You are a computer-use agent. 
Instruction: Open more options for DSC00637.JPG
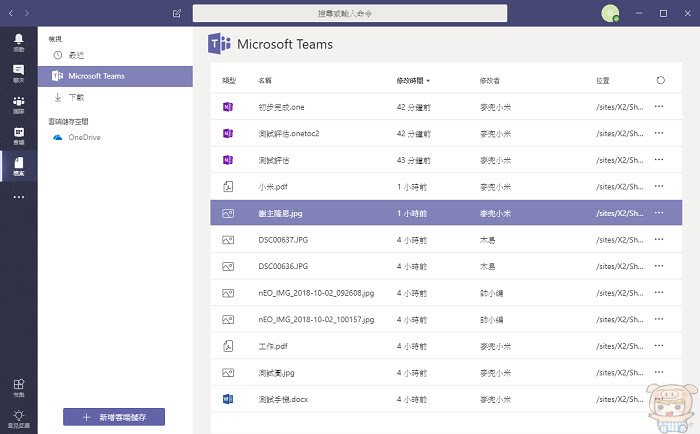pos(659,239)
